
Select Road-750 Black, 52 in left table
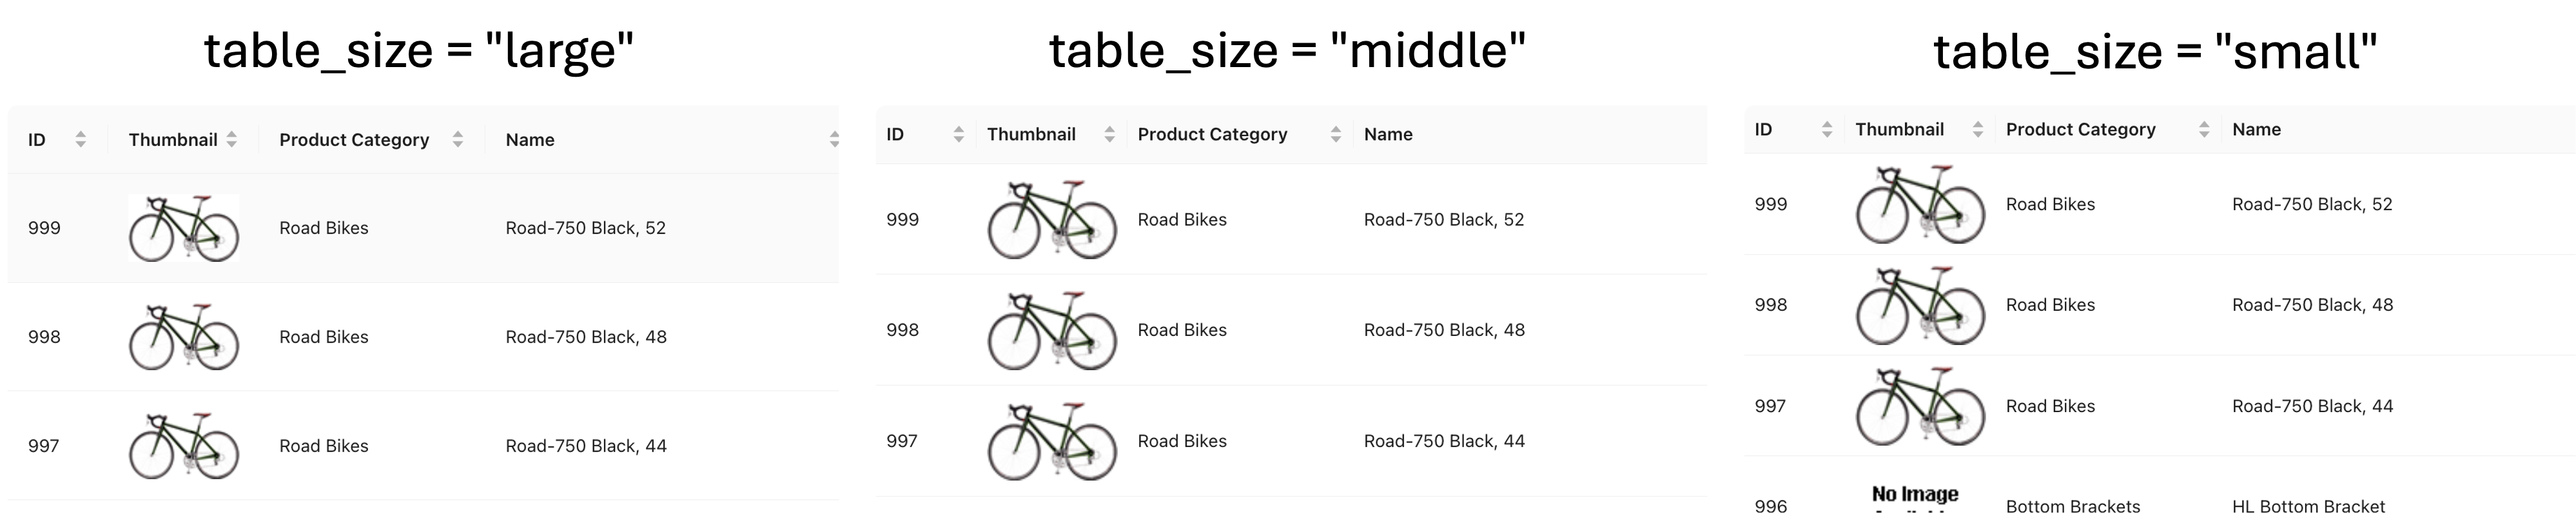[x=585, y=228]
